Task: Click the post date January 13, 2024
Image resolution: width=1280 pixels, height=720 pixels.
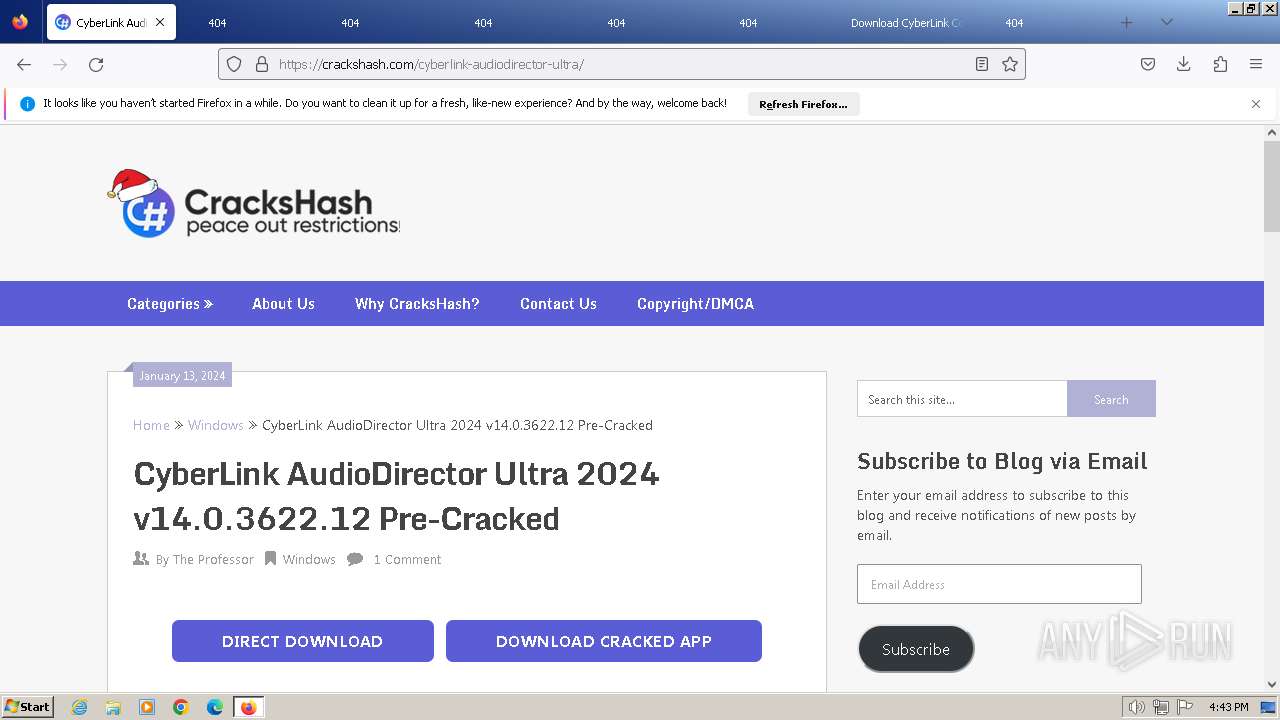Action: tap(182, 376)
